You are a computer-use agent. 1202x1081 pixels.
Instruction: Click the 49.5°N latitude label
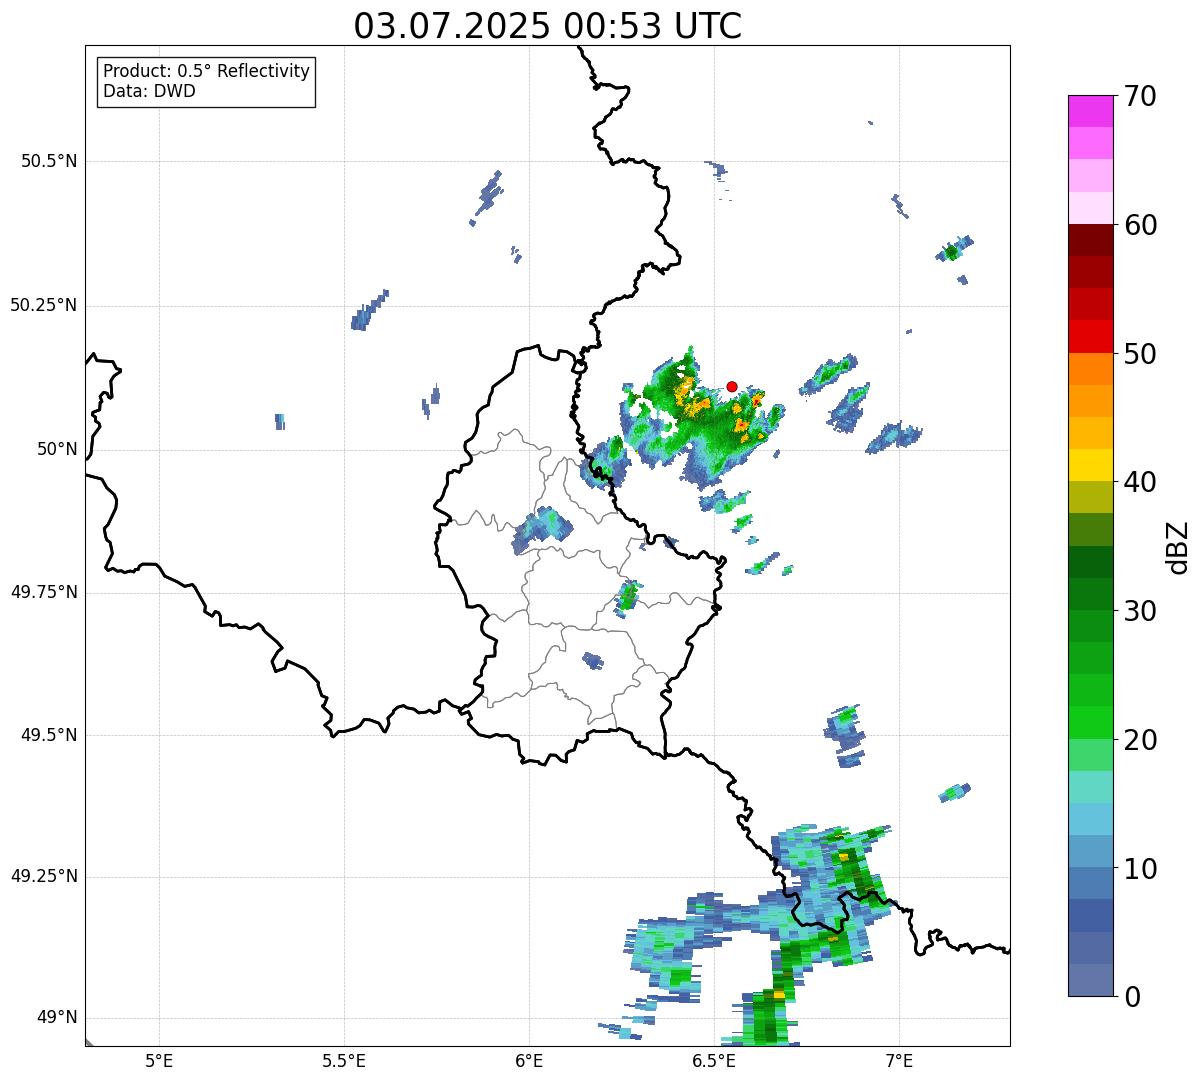(x=48, y=735)
